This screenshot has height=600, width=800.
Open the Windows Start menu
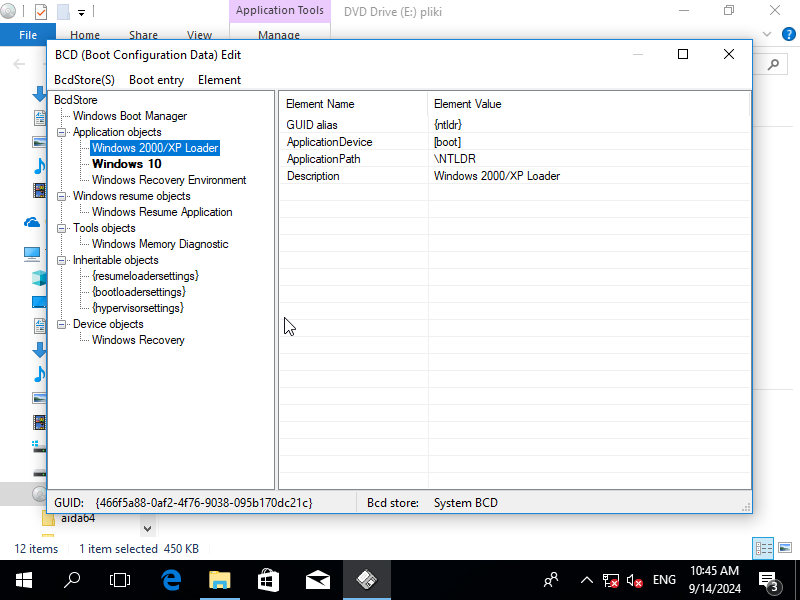24,580
